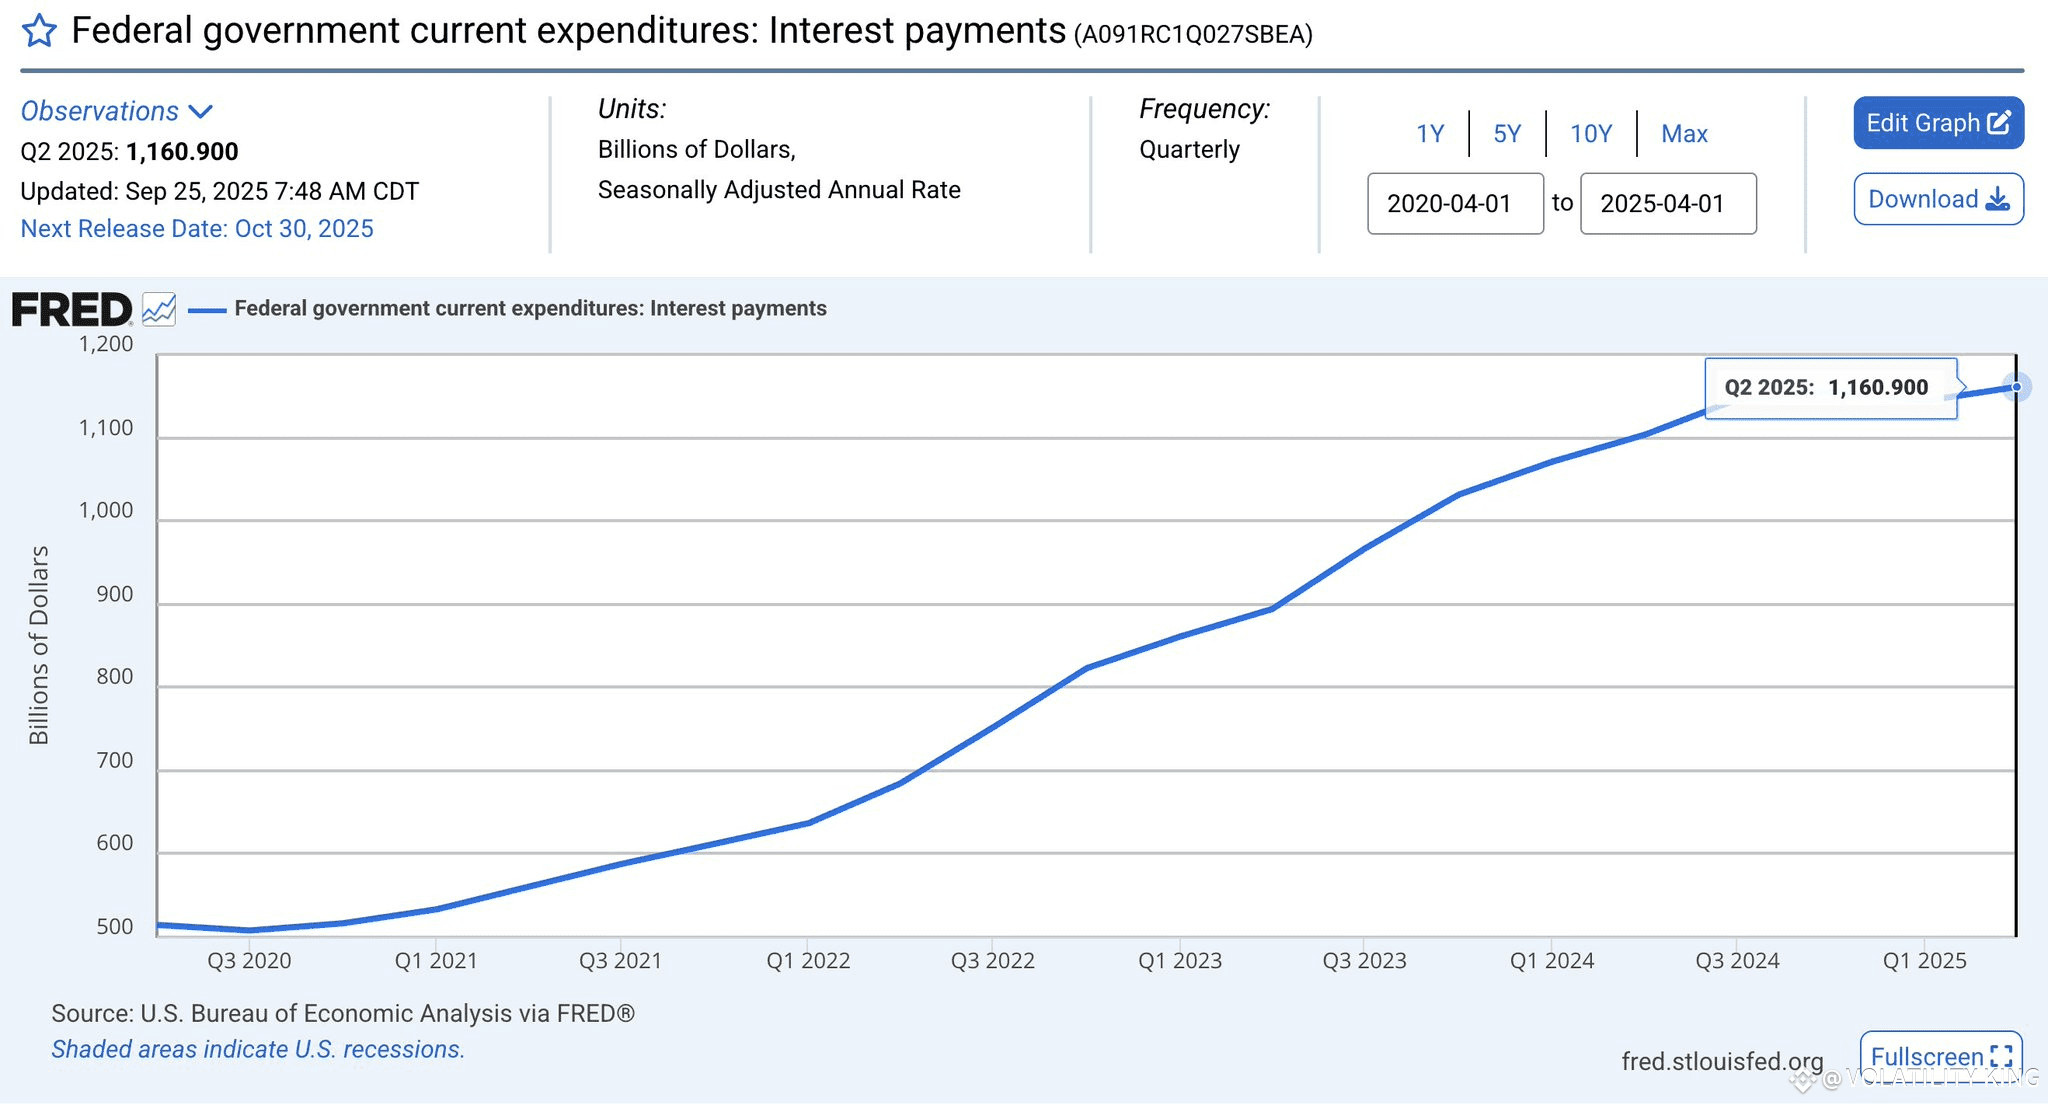Select the 1Y range tab
Screen dimensions: 2048x1105
pyautogui.click(x=1430, y=134)
